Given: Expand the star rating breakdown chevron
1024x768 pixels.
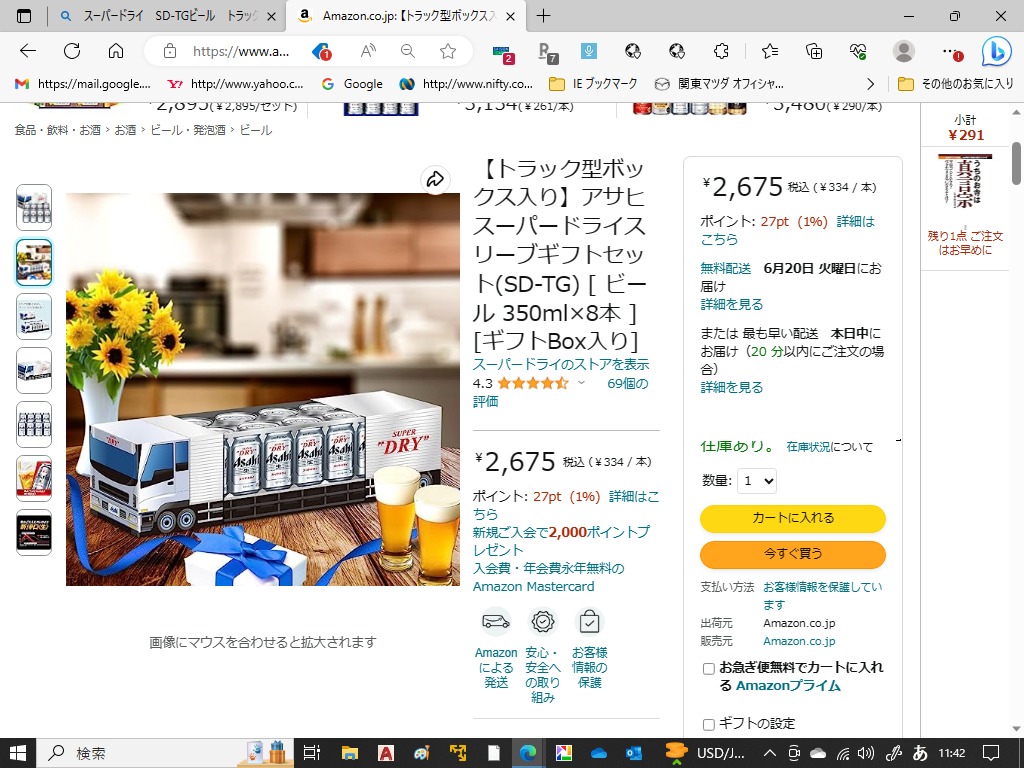Looking at the screenshot, I should click(581, 383).
